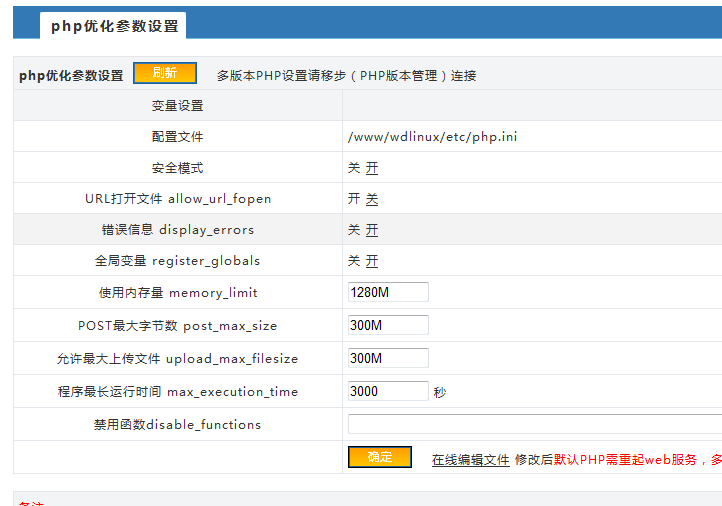Click the 变量设置 column header
Viewport: 722px width, 506px height.
(x=178, y=106)
